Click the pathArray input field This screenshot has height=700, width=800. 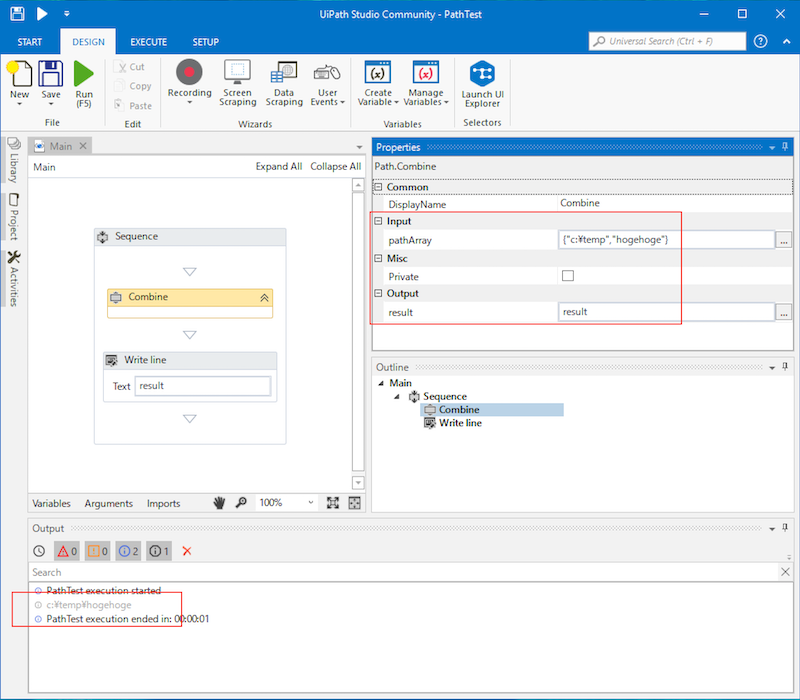point(666,239)
